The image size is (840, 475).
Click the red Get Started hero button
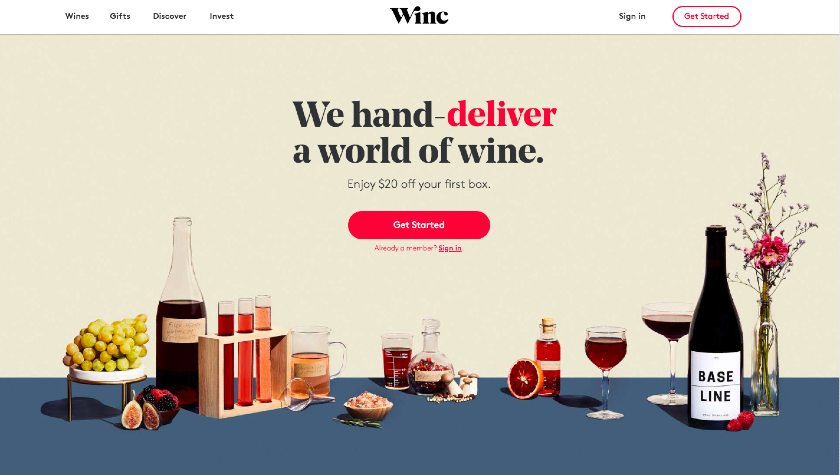(419, 225)
